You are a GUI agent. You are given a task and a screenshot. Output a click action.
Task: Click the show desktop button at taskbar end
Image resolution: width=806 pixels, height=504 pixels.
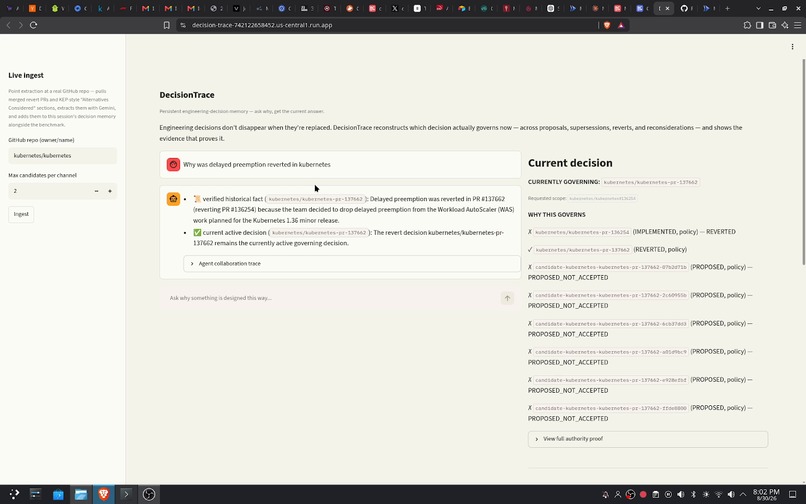pos(792,494)
